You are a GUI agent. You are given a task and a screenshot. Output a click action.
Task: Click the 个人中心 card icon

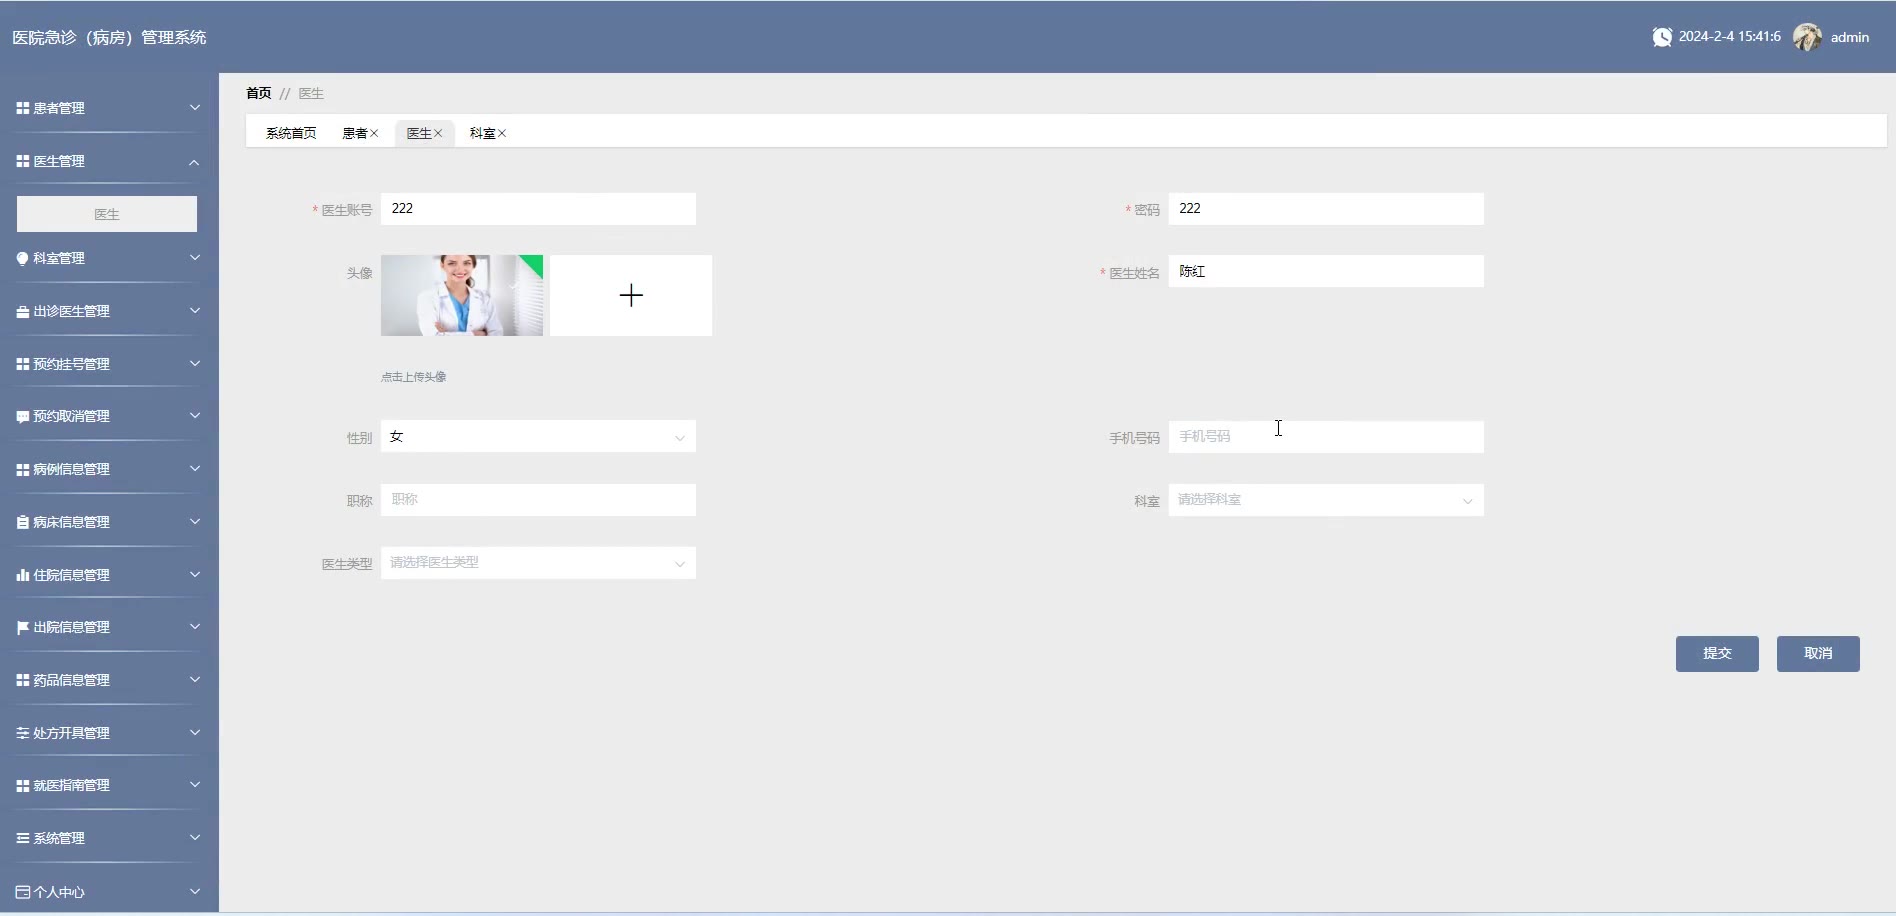pyautogui.click(x=22, y=892)
